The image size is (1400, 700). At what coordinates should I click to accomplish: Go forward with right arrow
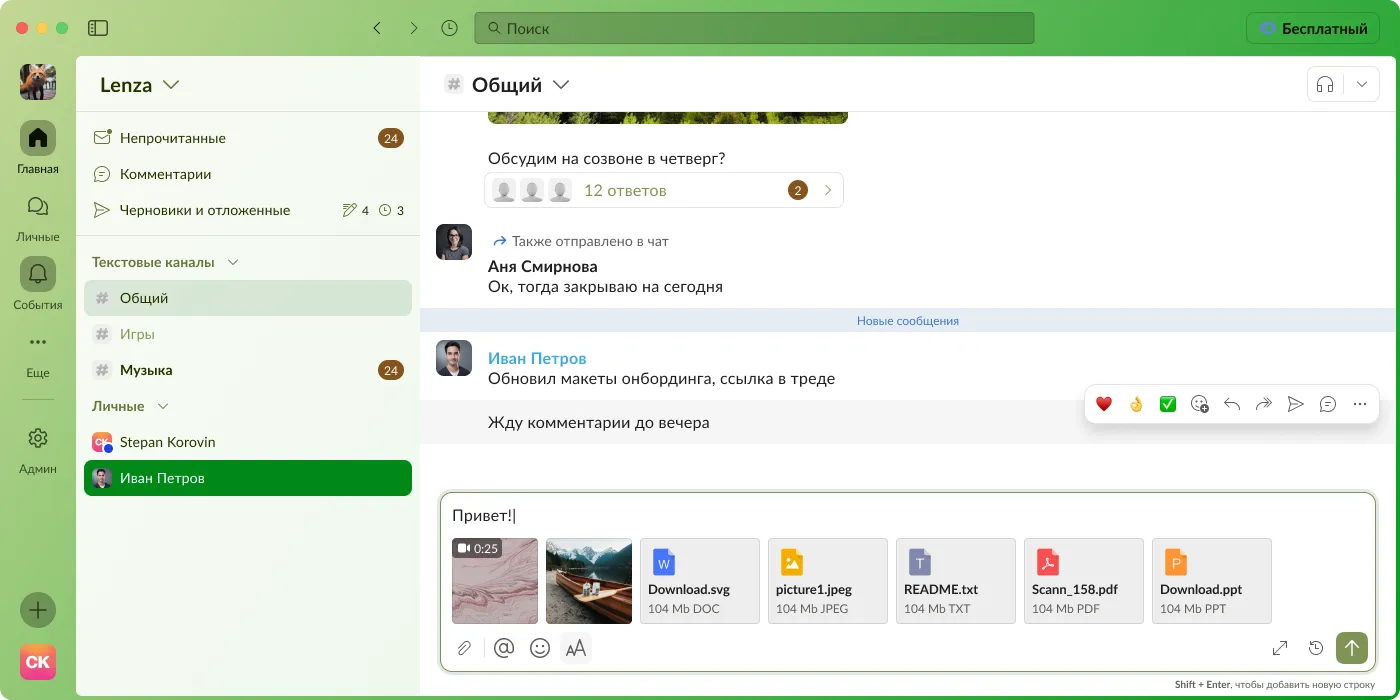(413, 28)
